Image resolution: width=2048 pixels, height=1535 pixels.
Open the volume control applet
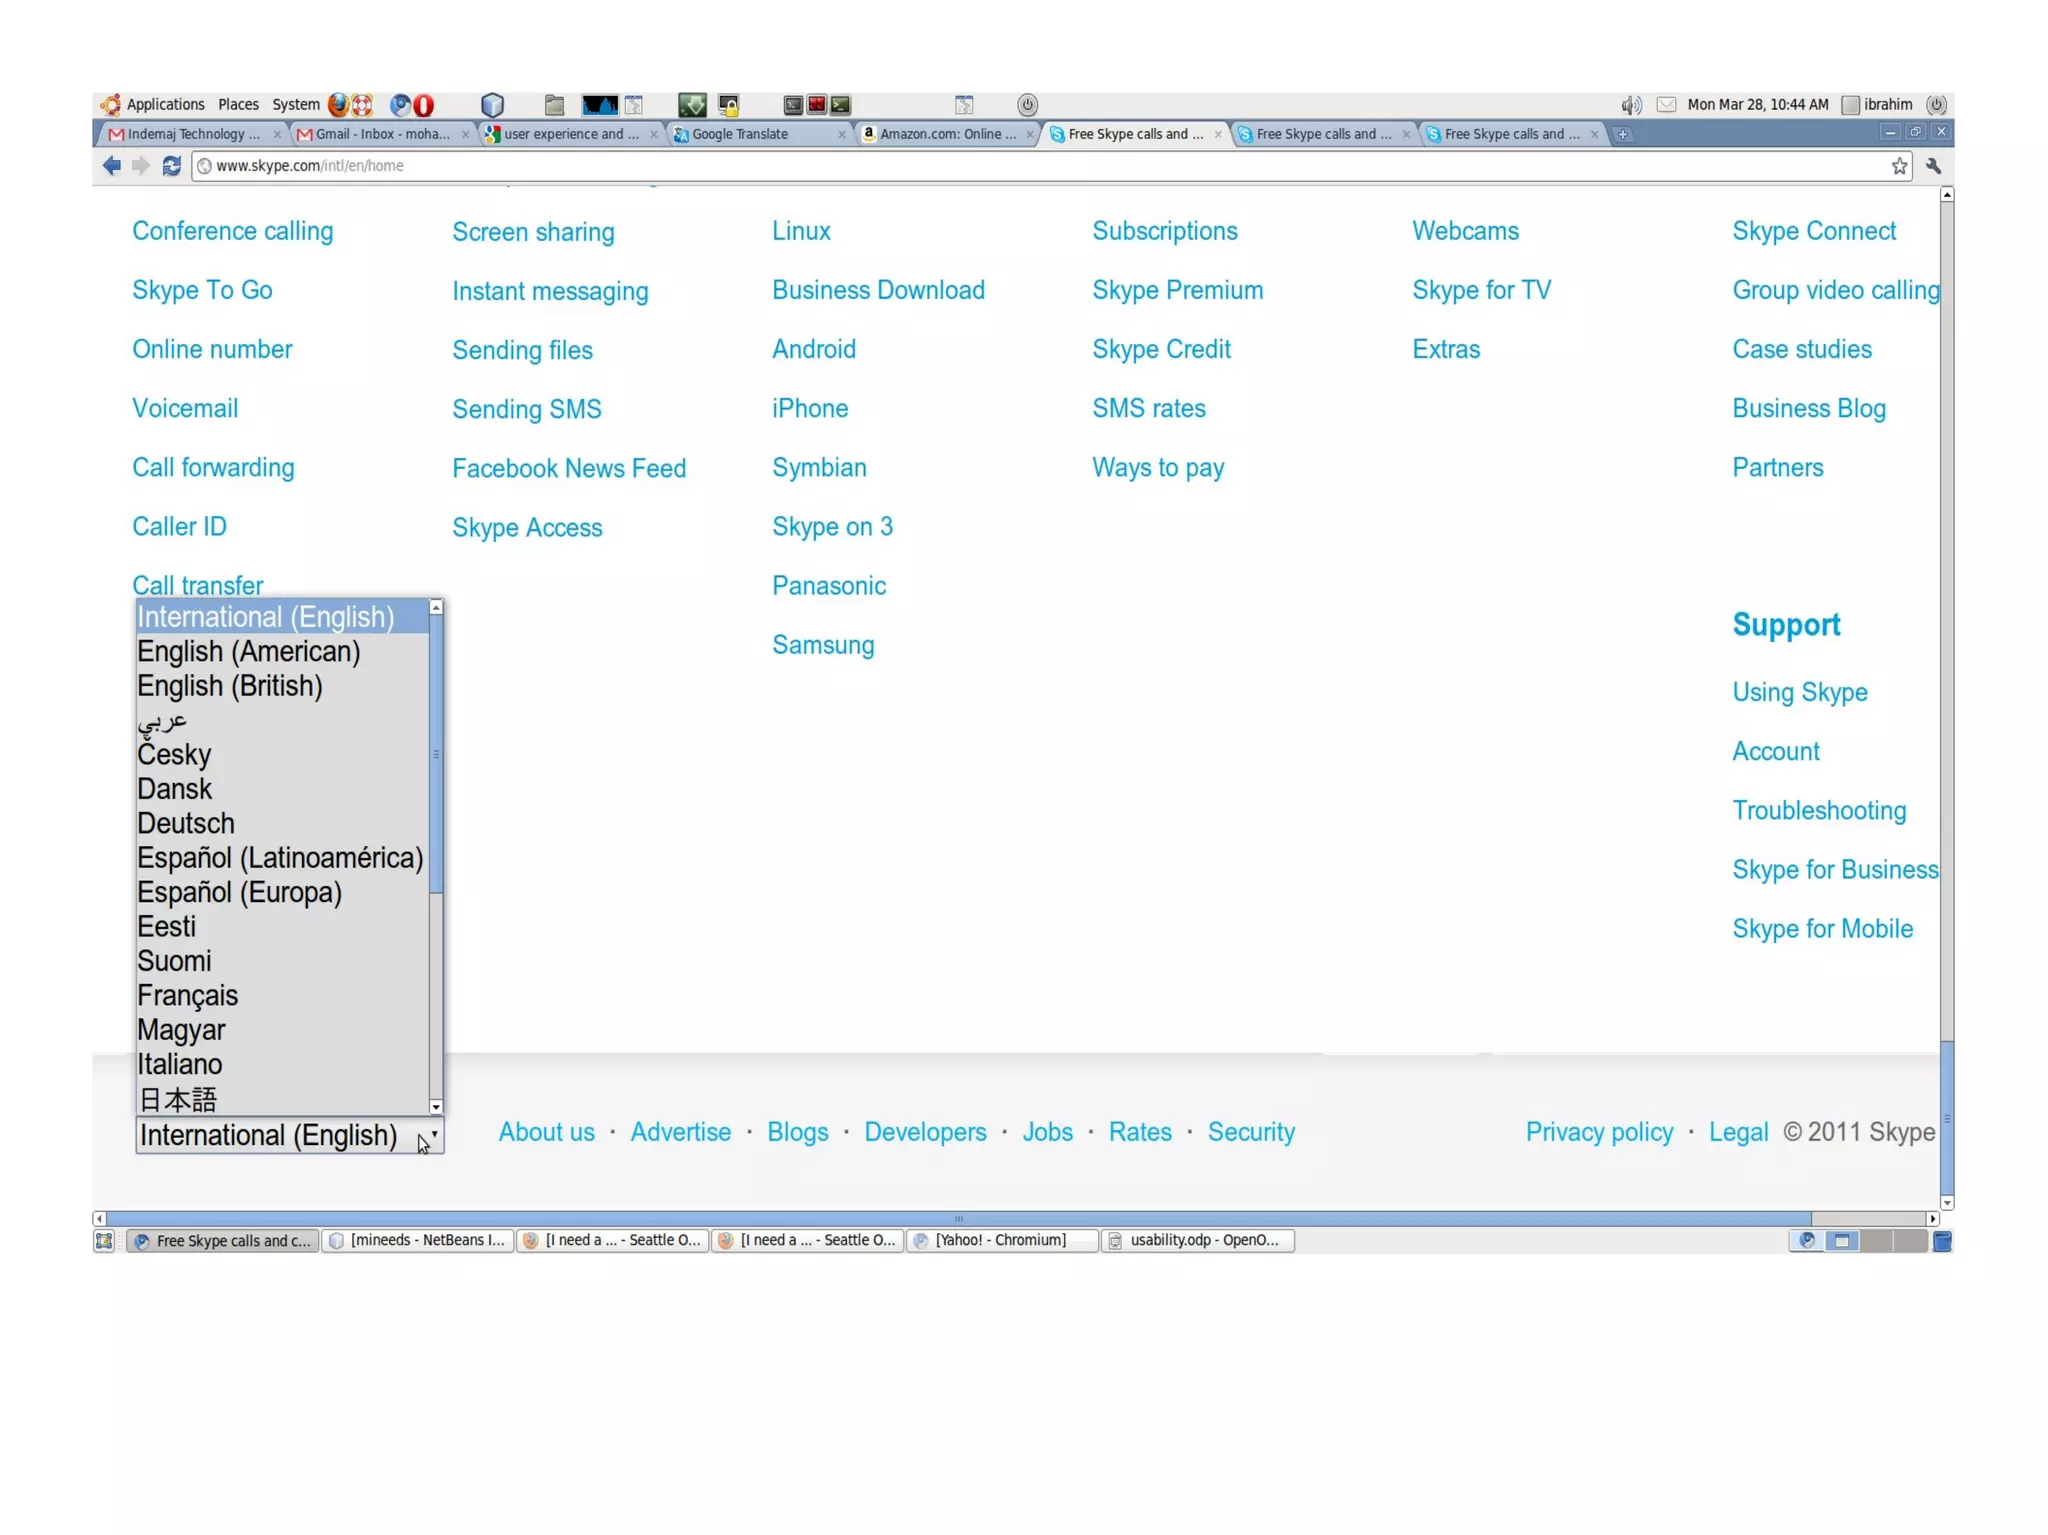pos(1630,104)
